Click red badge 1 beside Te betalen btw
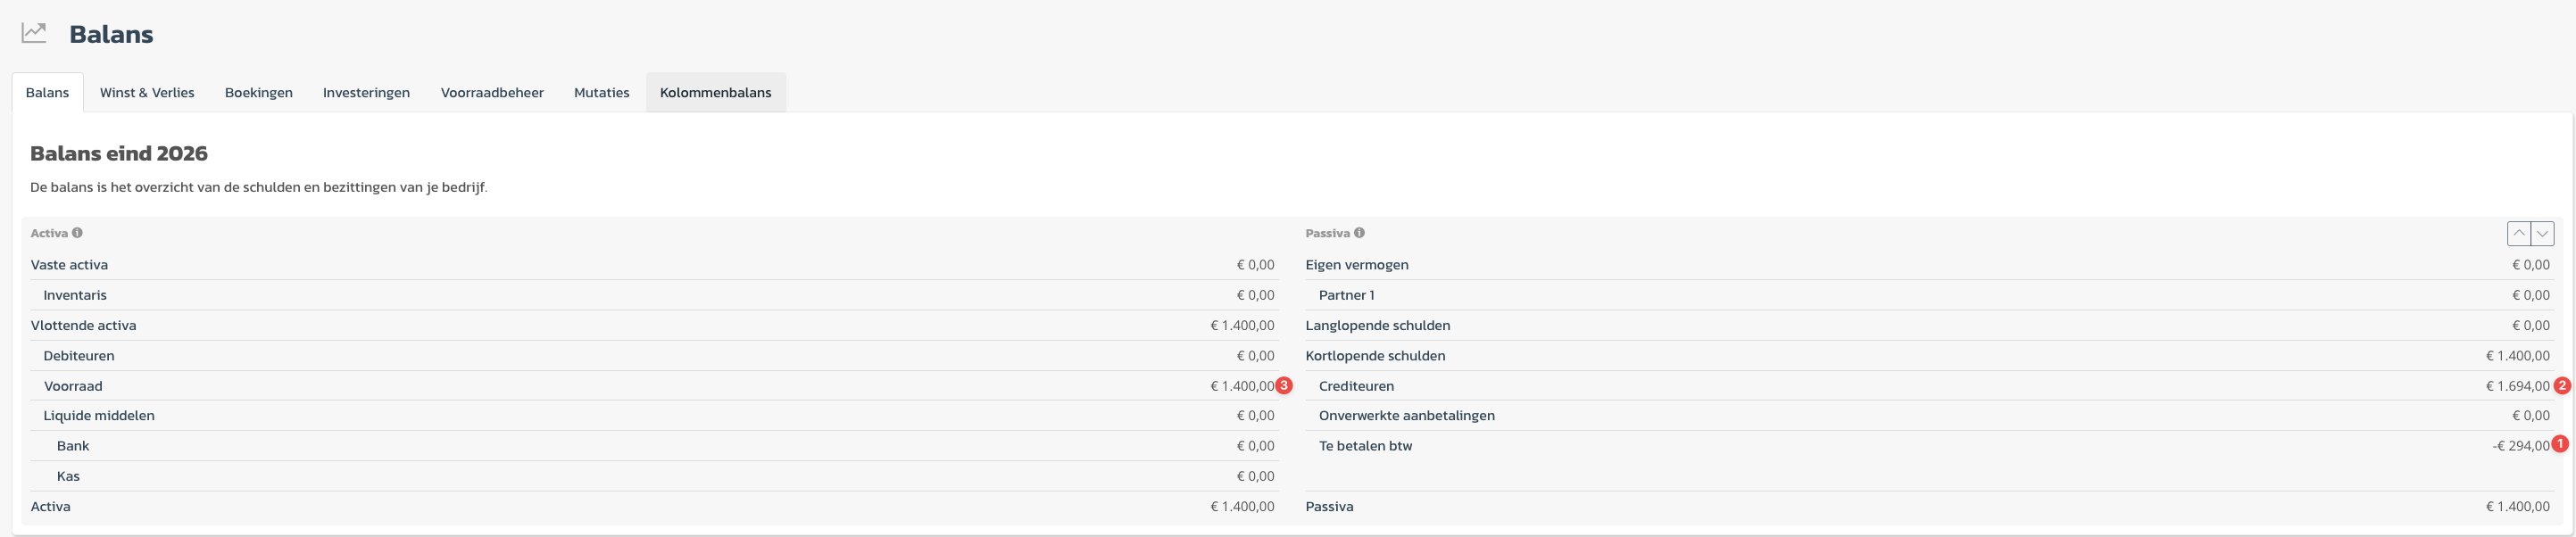Viewport: 2576px width, 537px height. coord(2559,444)
